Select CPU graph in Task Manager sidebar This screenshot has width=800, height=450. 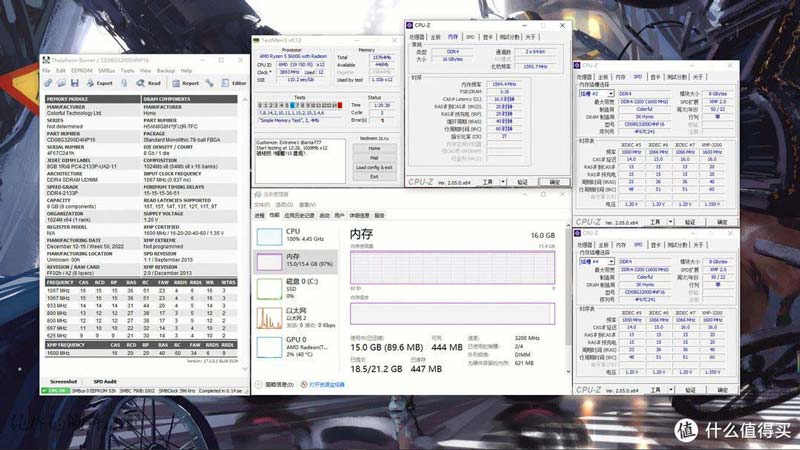[x=295, y=236]
